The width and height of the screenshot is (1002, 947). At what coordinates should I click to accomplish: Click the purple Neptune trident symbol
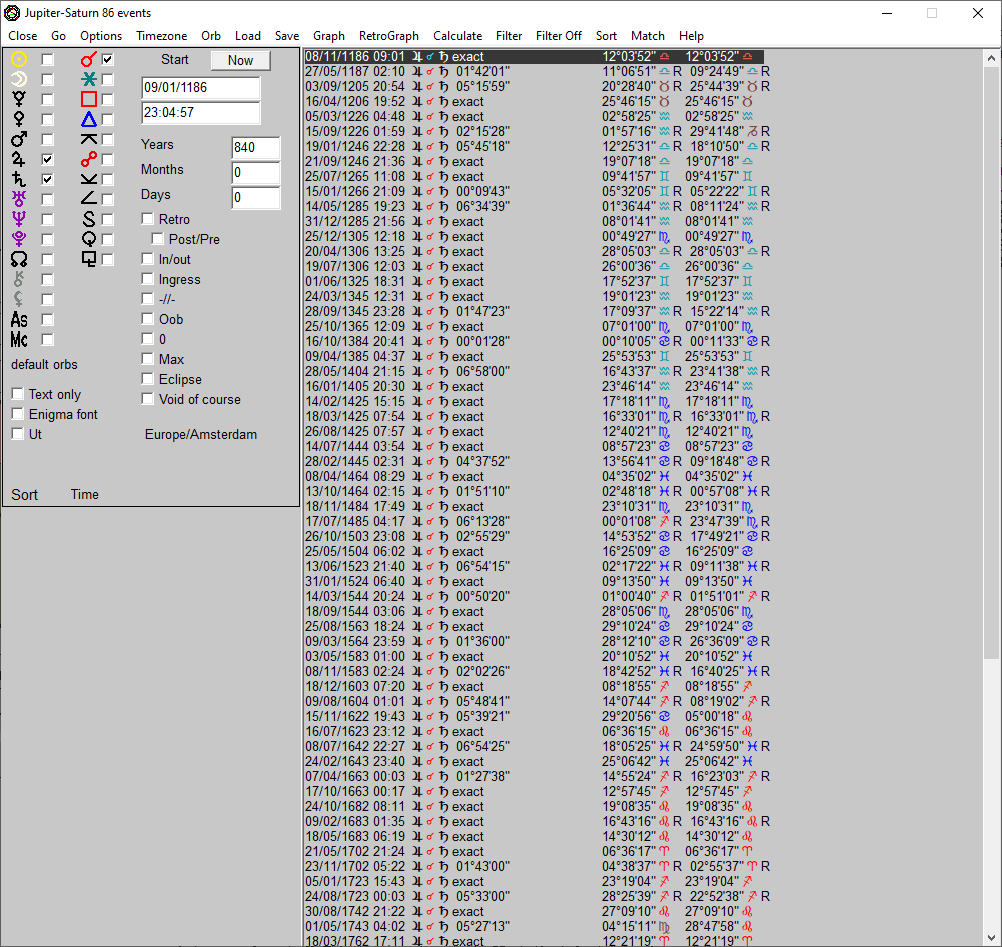18,219
